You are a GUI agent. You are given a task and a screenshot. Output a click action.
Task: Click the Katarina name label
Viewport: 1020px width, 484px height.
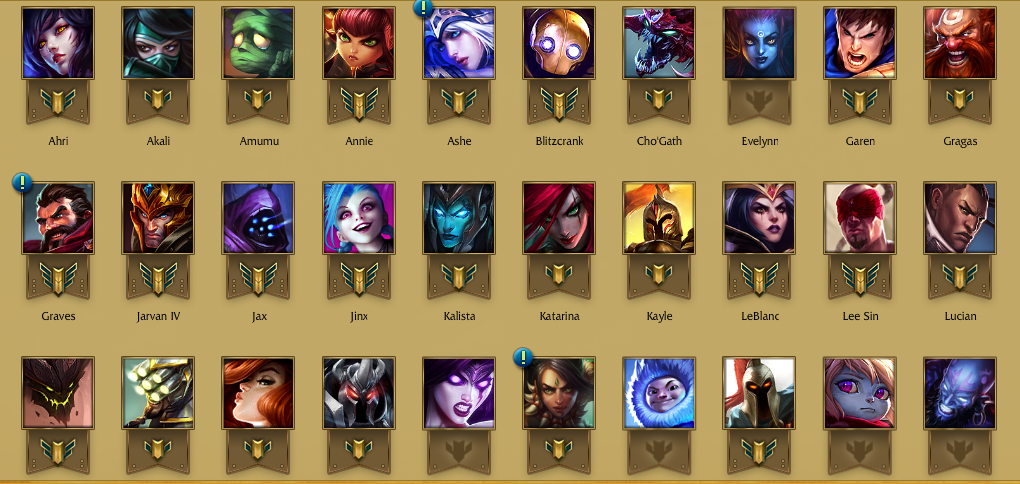[559, 316]
